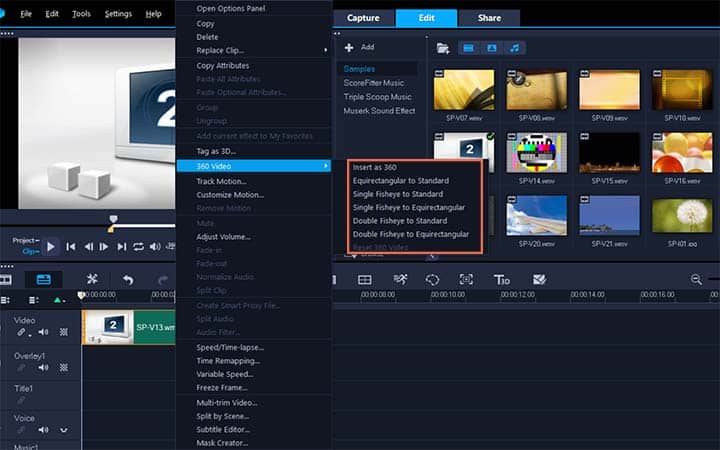The image size is (720, 450).
Task: Open the Track Manager icon
Action: 34,300
